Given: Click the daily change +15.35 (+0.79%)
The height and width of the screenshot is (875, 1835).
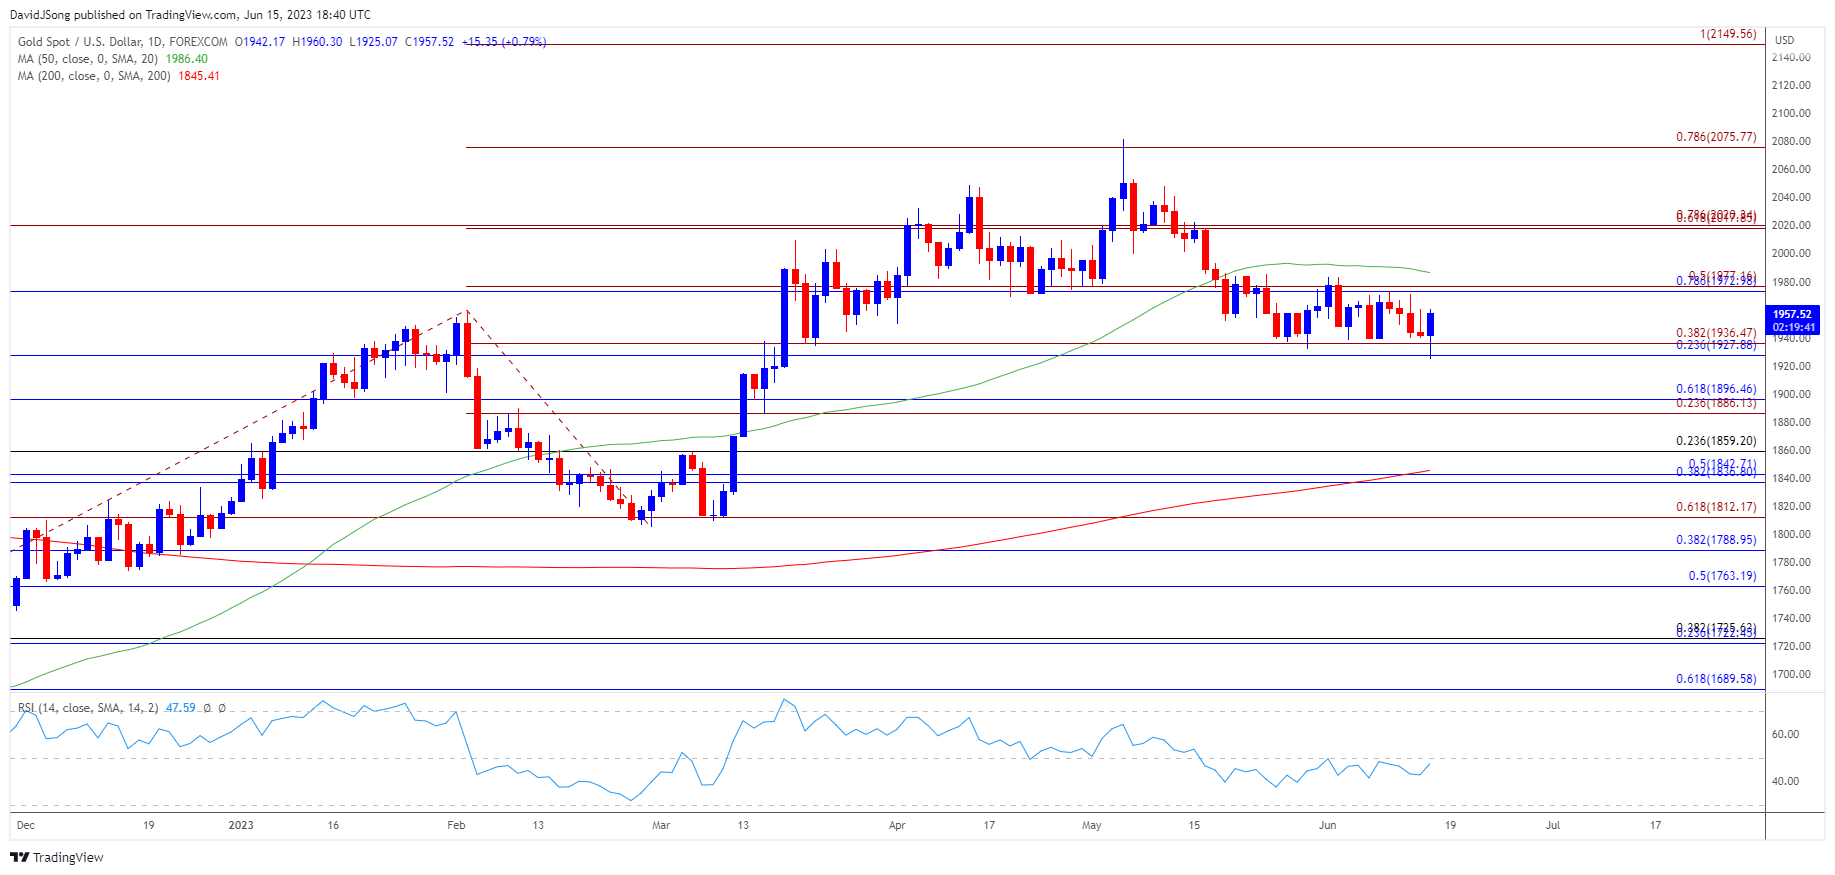Looking at the screenshot, I should point(504,42).
